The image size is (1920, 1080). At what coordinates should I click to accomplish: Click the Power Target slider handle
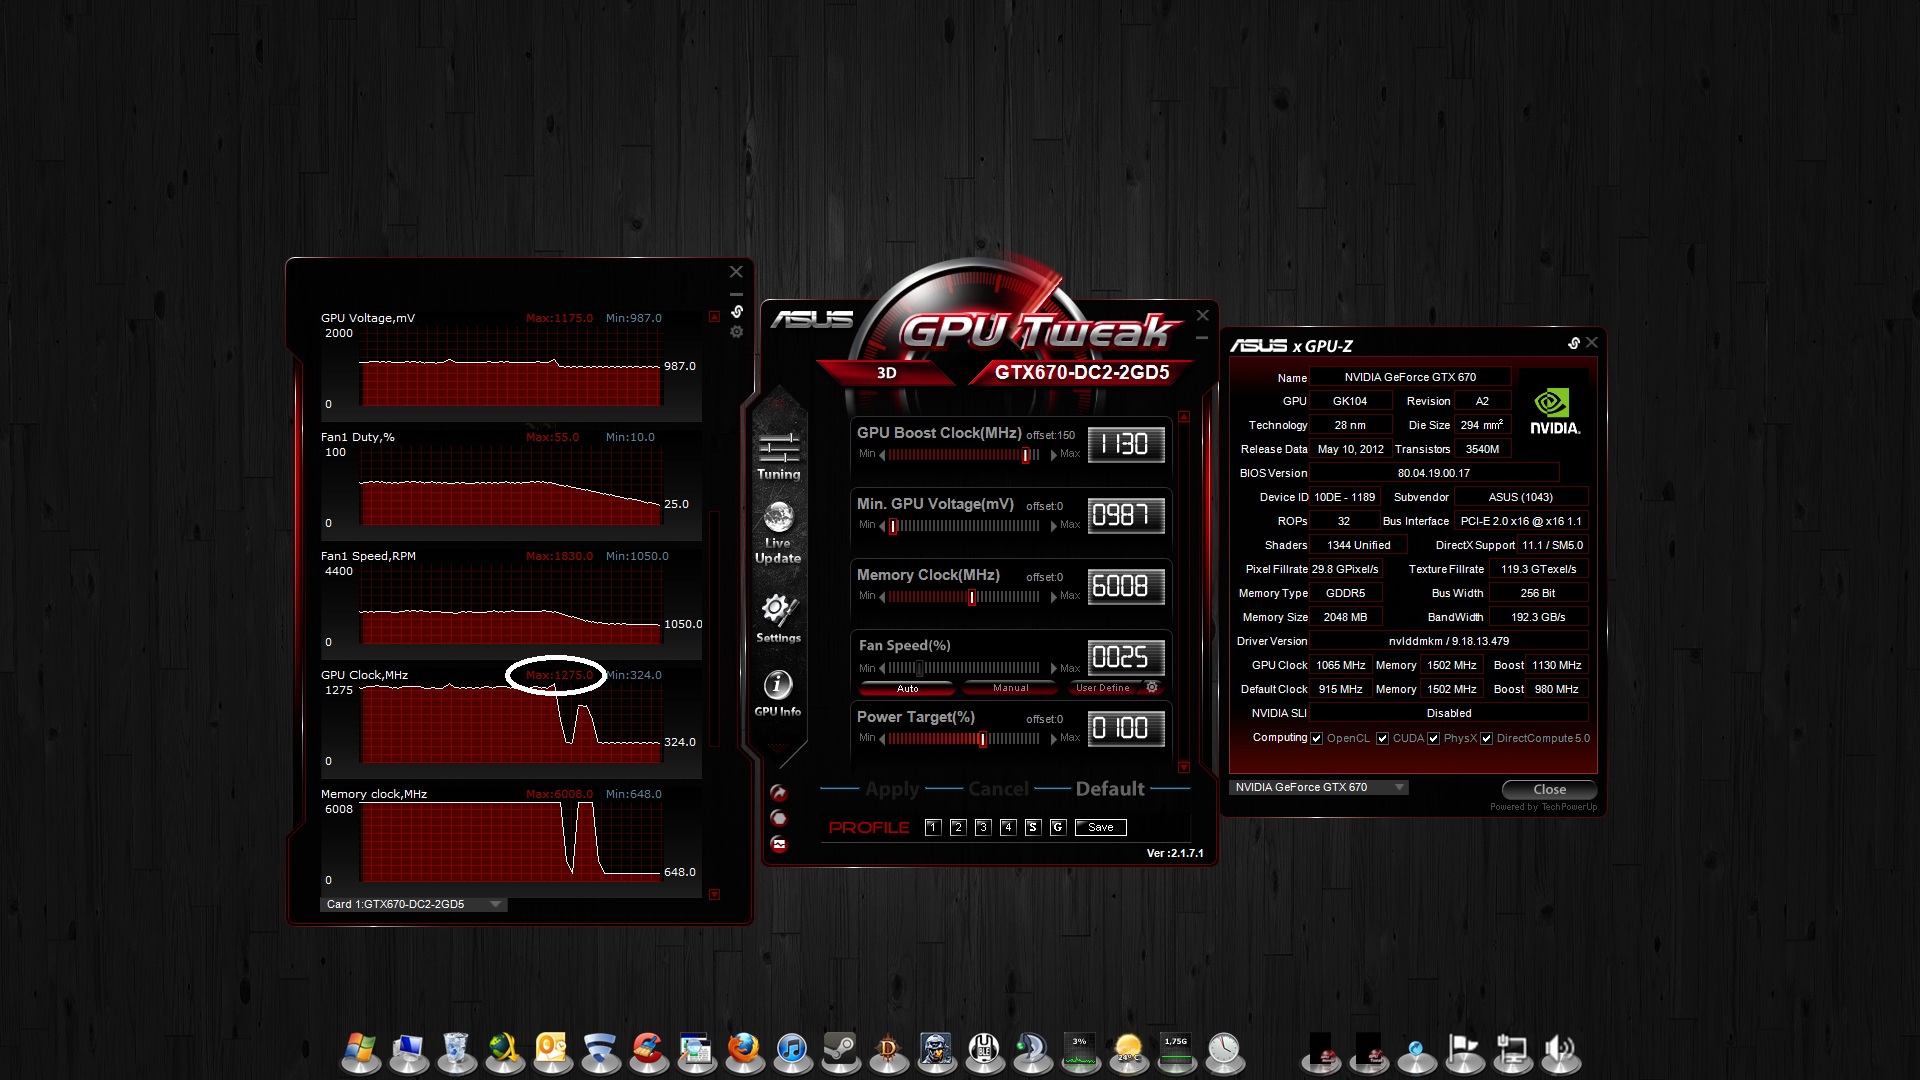(x=983, y=739)
